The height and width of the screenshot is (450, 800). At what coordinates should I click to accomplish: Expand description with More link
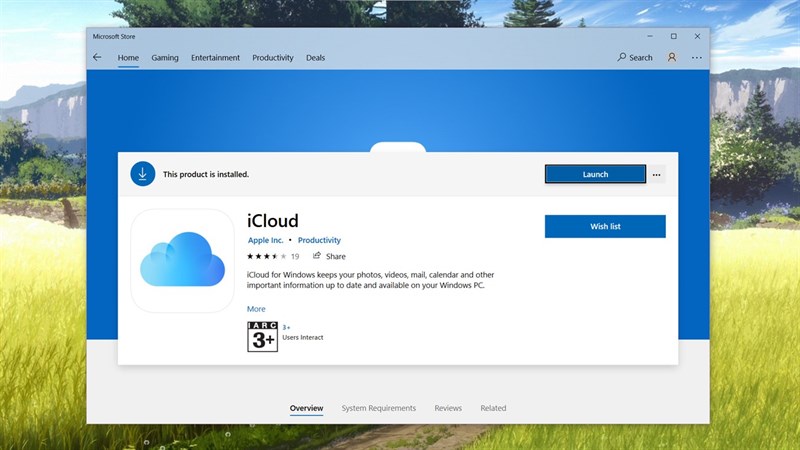[x=256, y=309]
